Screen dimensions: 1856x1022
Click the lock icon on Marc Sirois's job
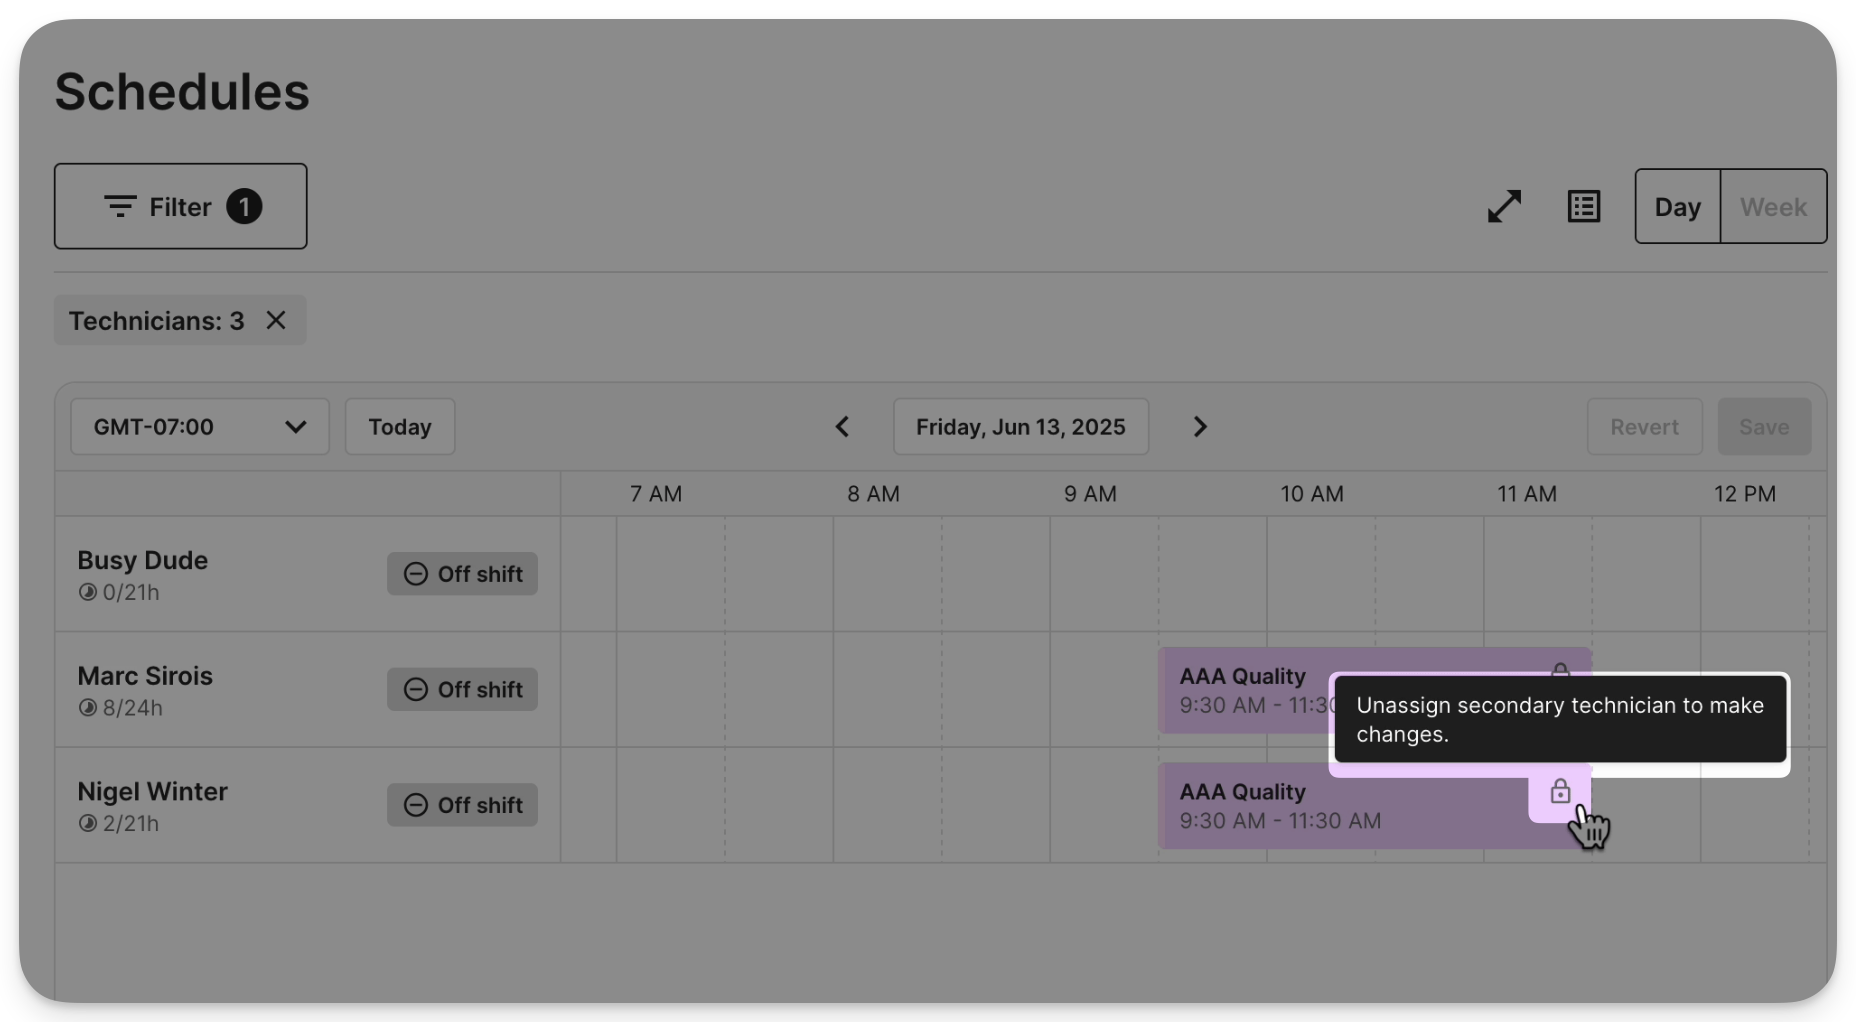1560,669
